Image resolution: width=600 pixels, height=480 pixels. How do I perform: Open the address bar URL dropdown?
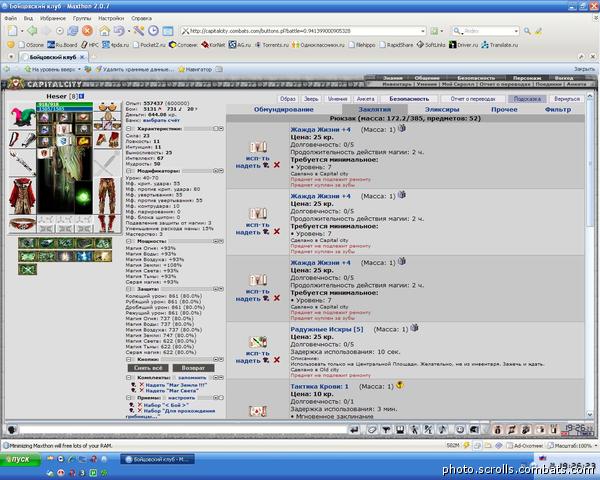tap(423, 31)
